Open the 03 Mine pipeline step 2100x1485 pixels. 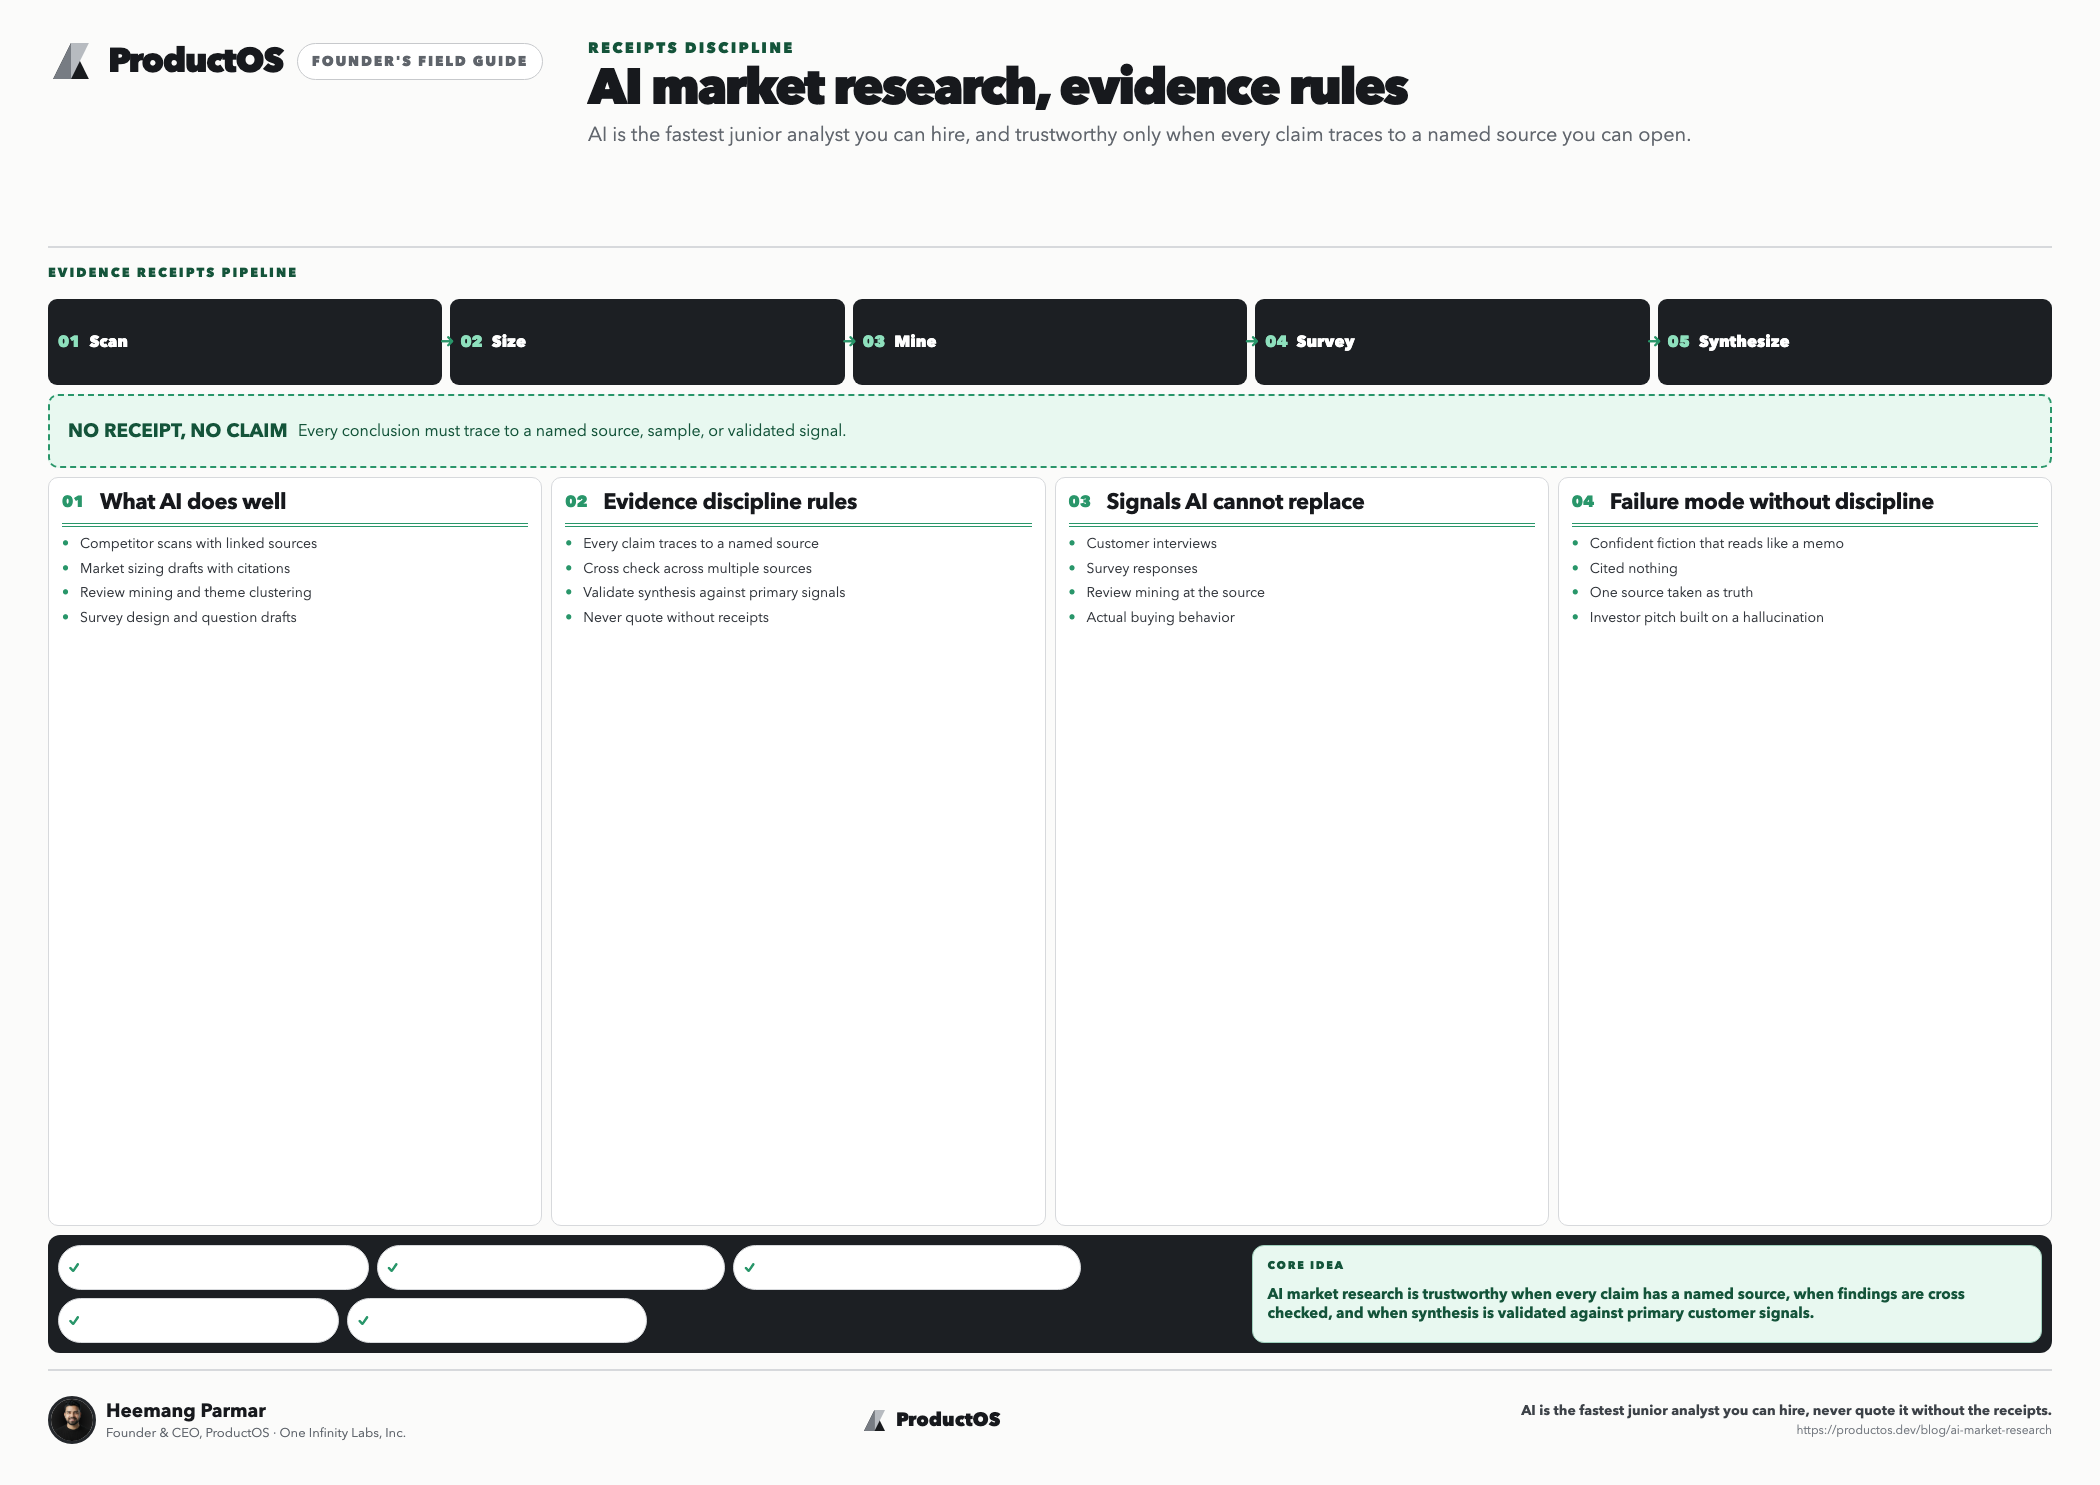pyautogui.click(x=1050, y=342)
